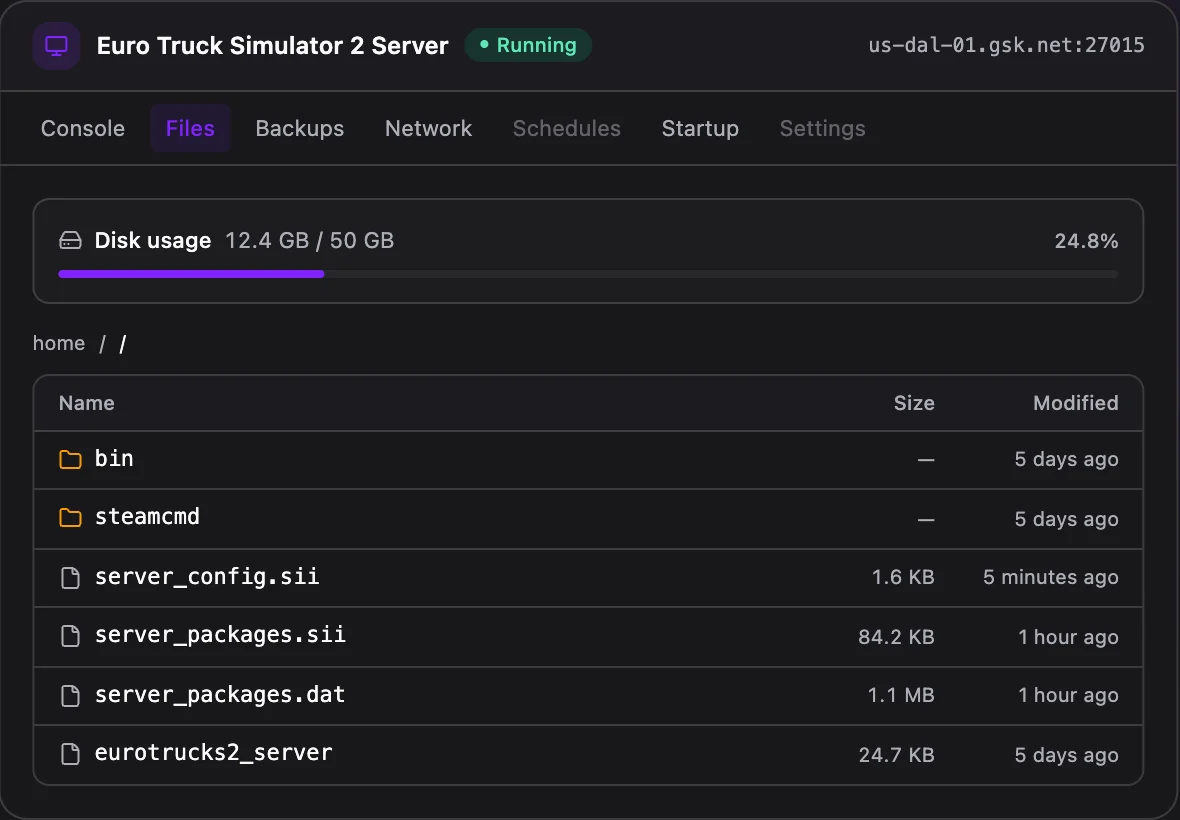Viewport: 1180px width, 820px height.
Task: Click the 1.1 MB size cell
Action: click(901, 695)
